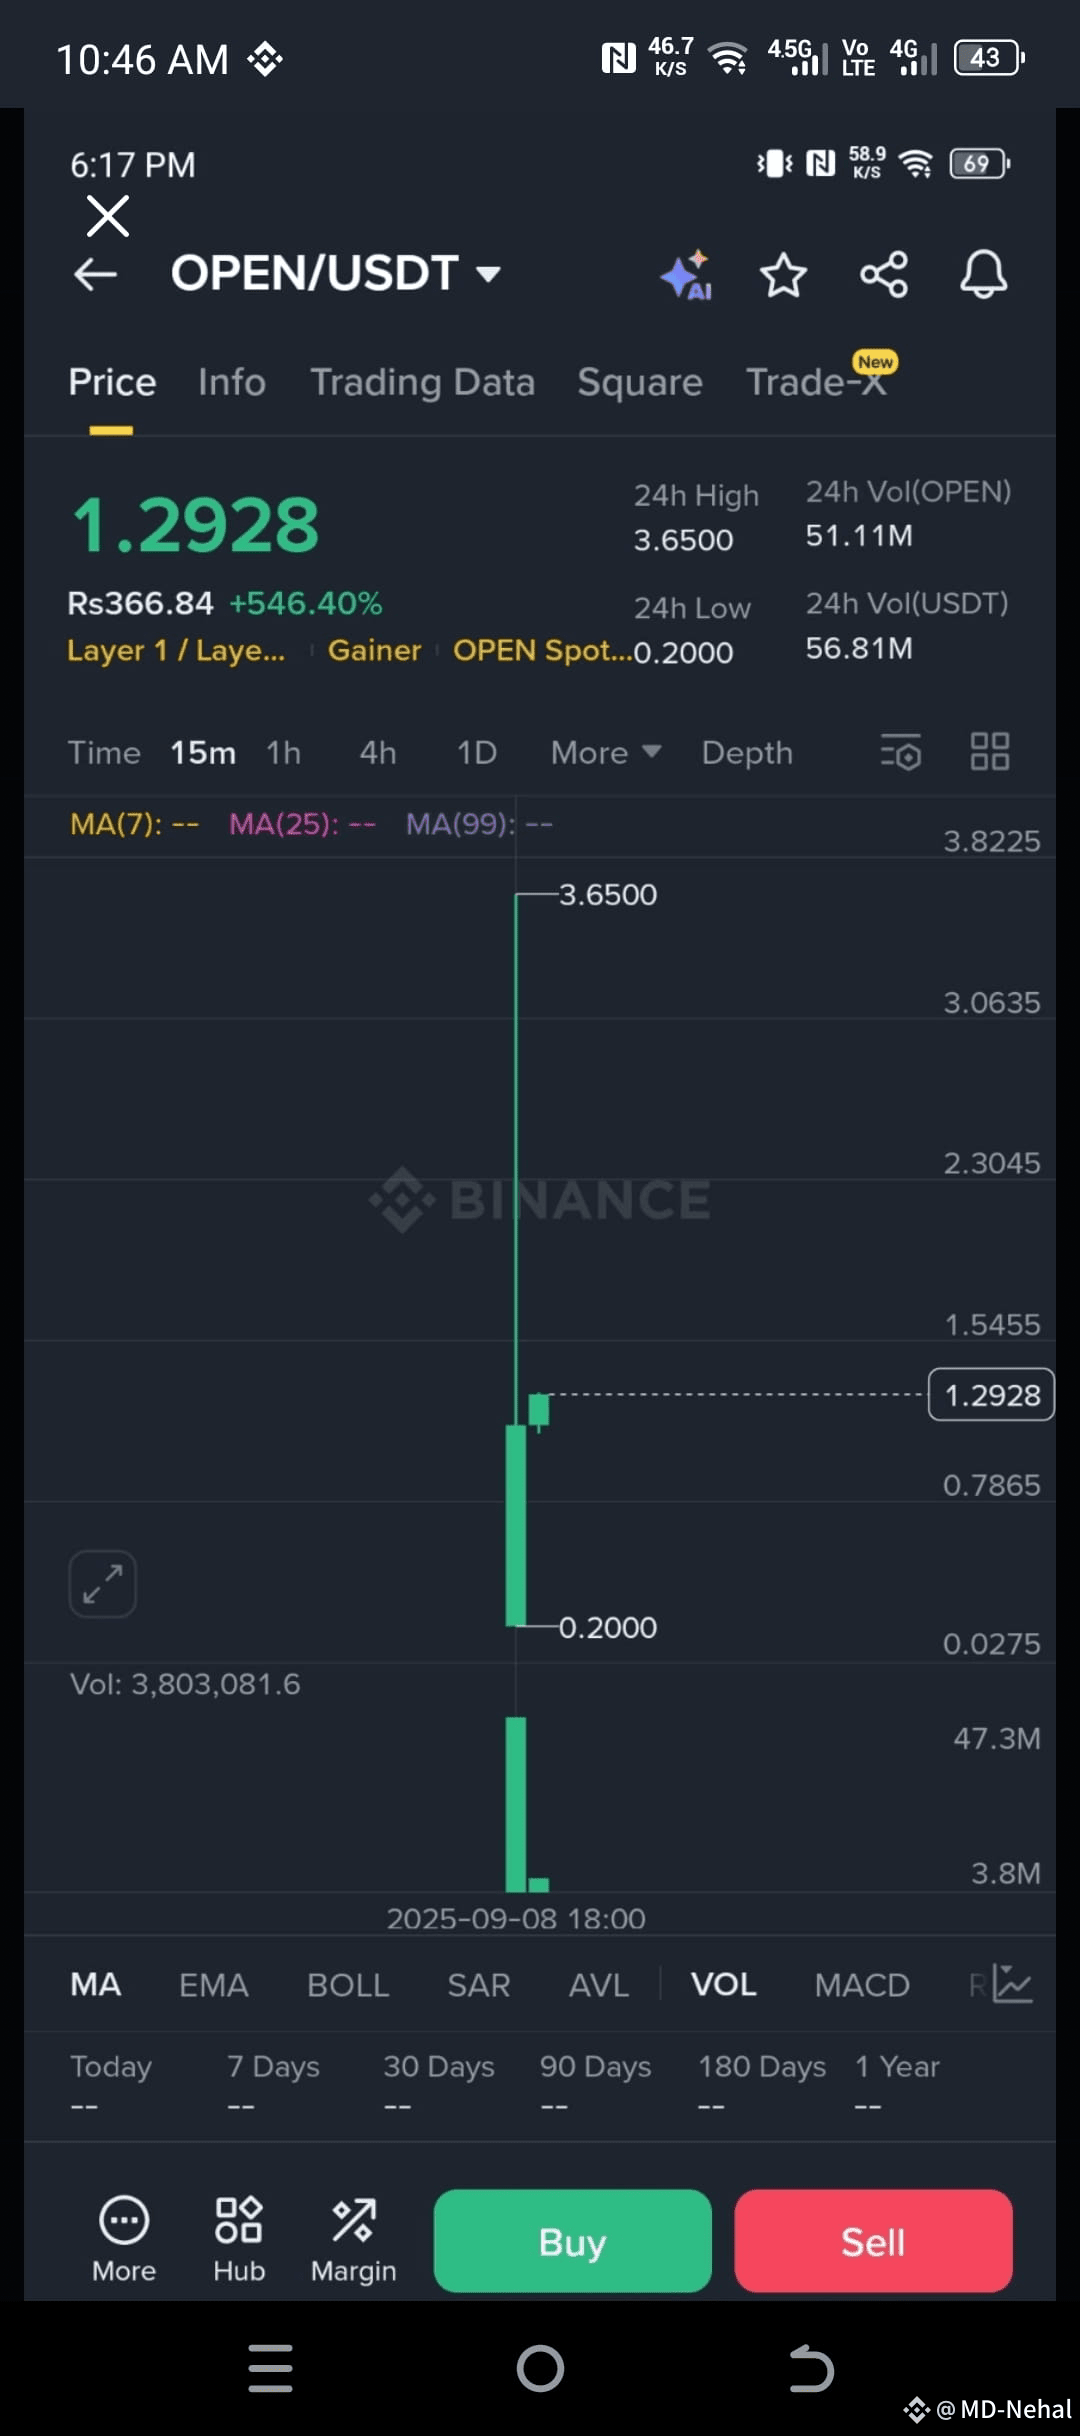Open the four-square layout grid icon
This screenshot has width=1080, height=2436.
click(x=990, y=752)
